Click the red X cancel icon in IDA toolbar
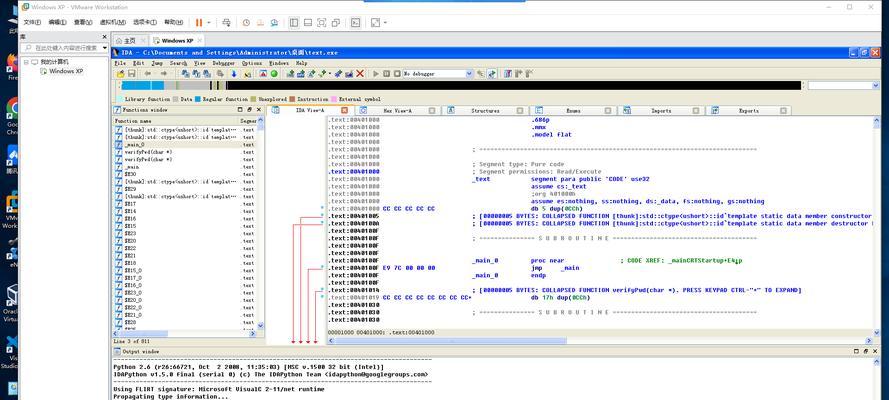The image size is (889, 400). (x=359, y=74)
